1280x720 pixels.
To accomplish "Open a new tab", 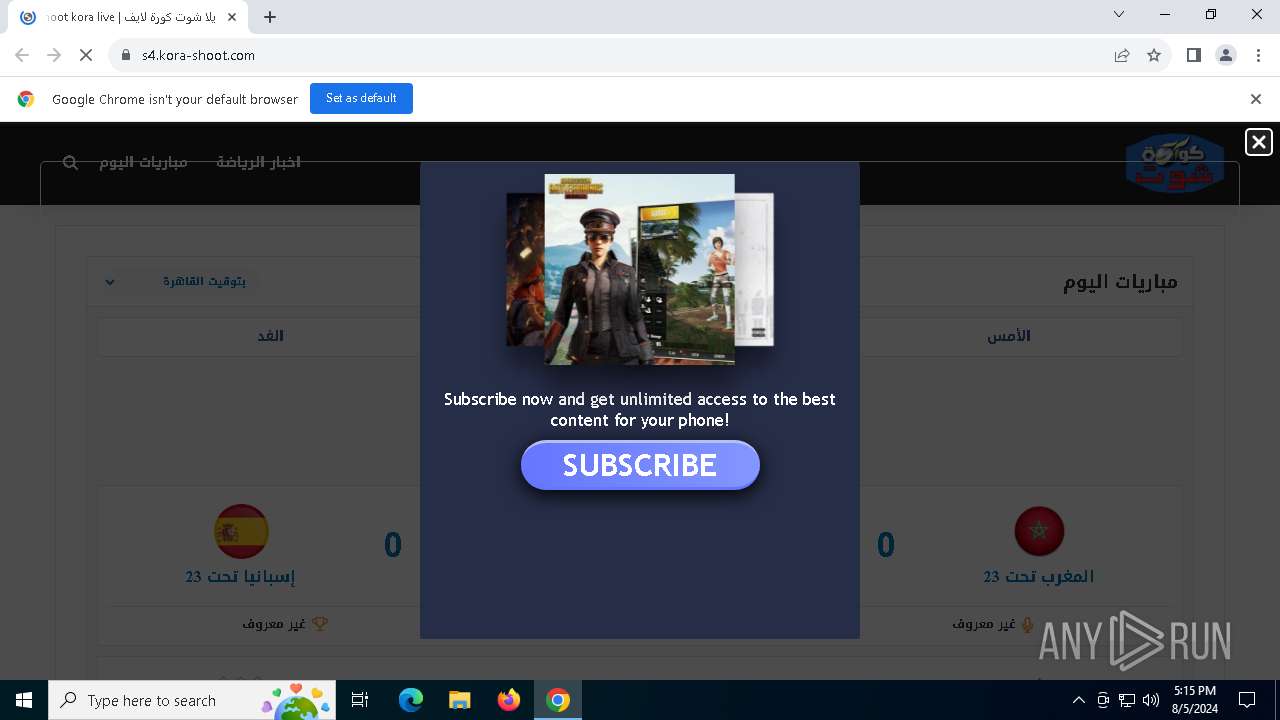I will pyautogui.click(x=270, y=17).
